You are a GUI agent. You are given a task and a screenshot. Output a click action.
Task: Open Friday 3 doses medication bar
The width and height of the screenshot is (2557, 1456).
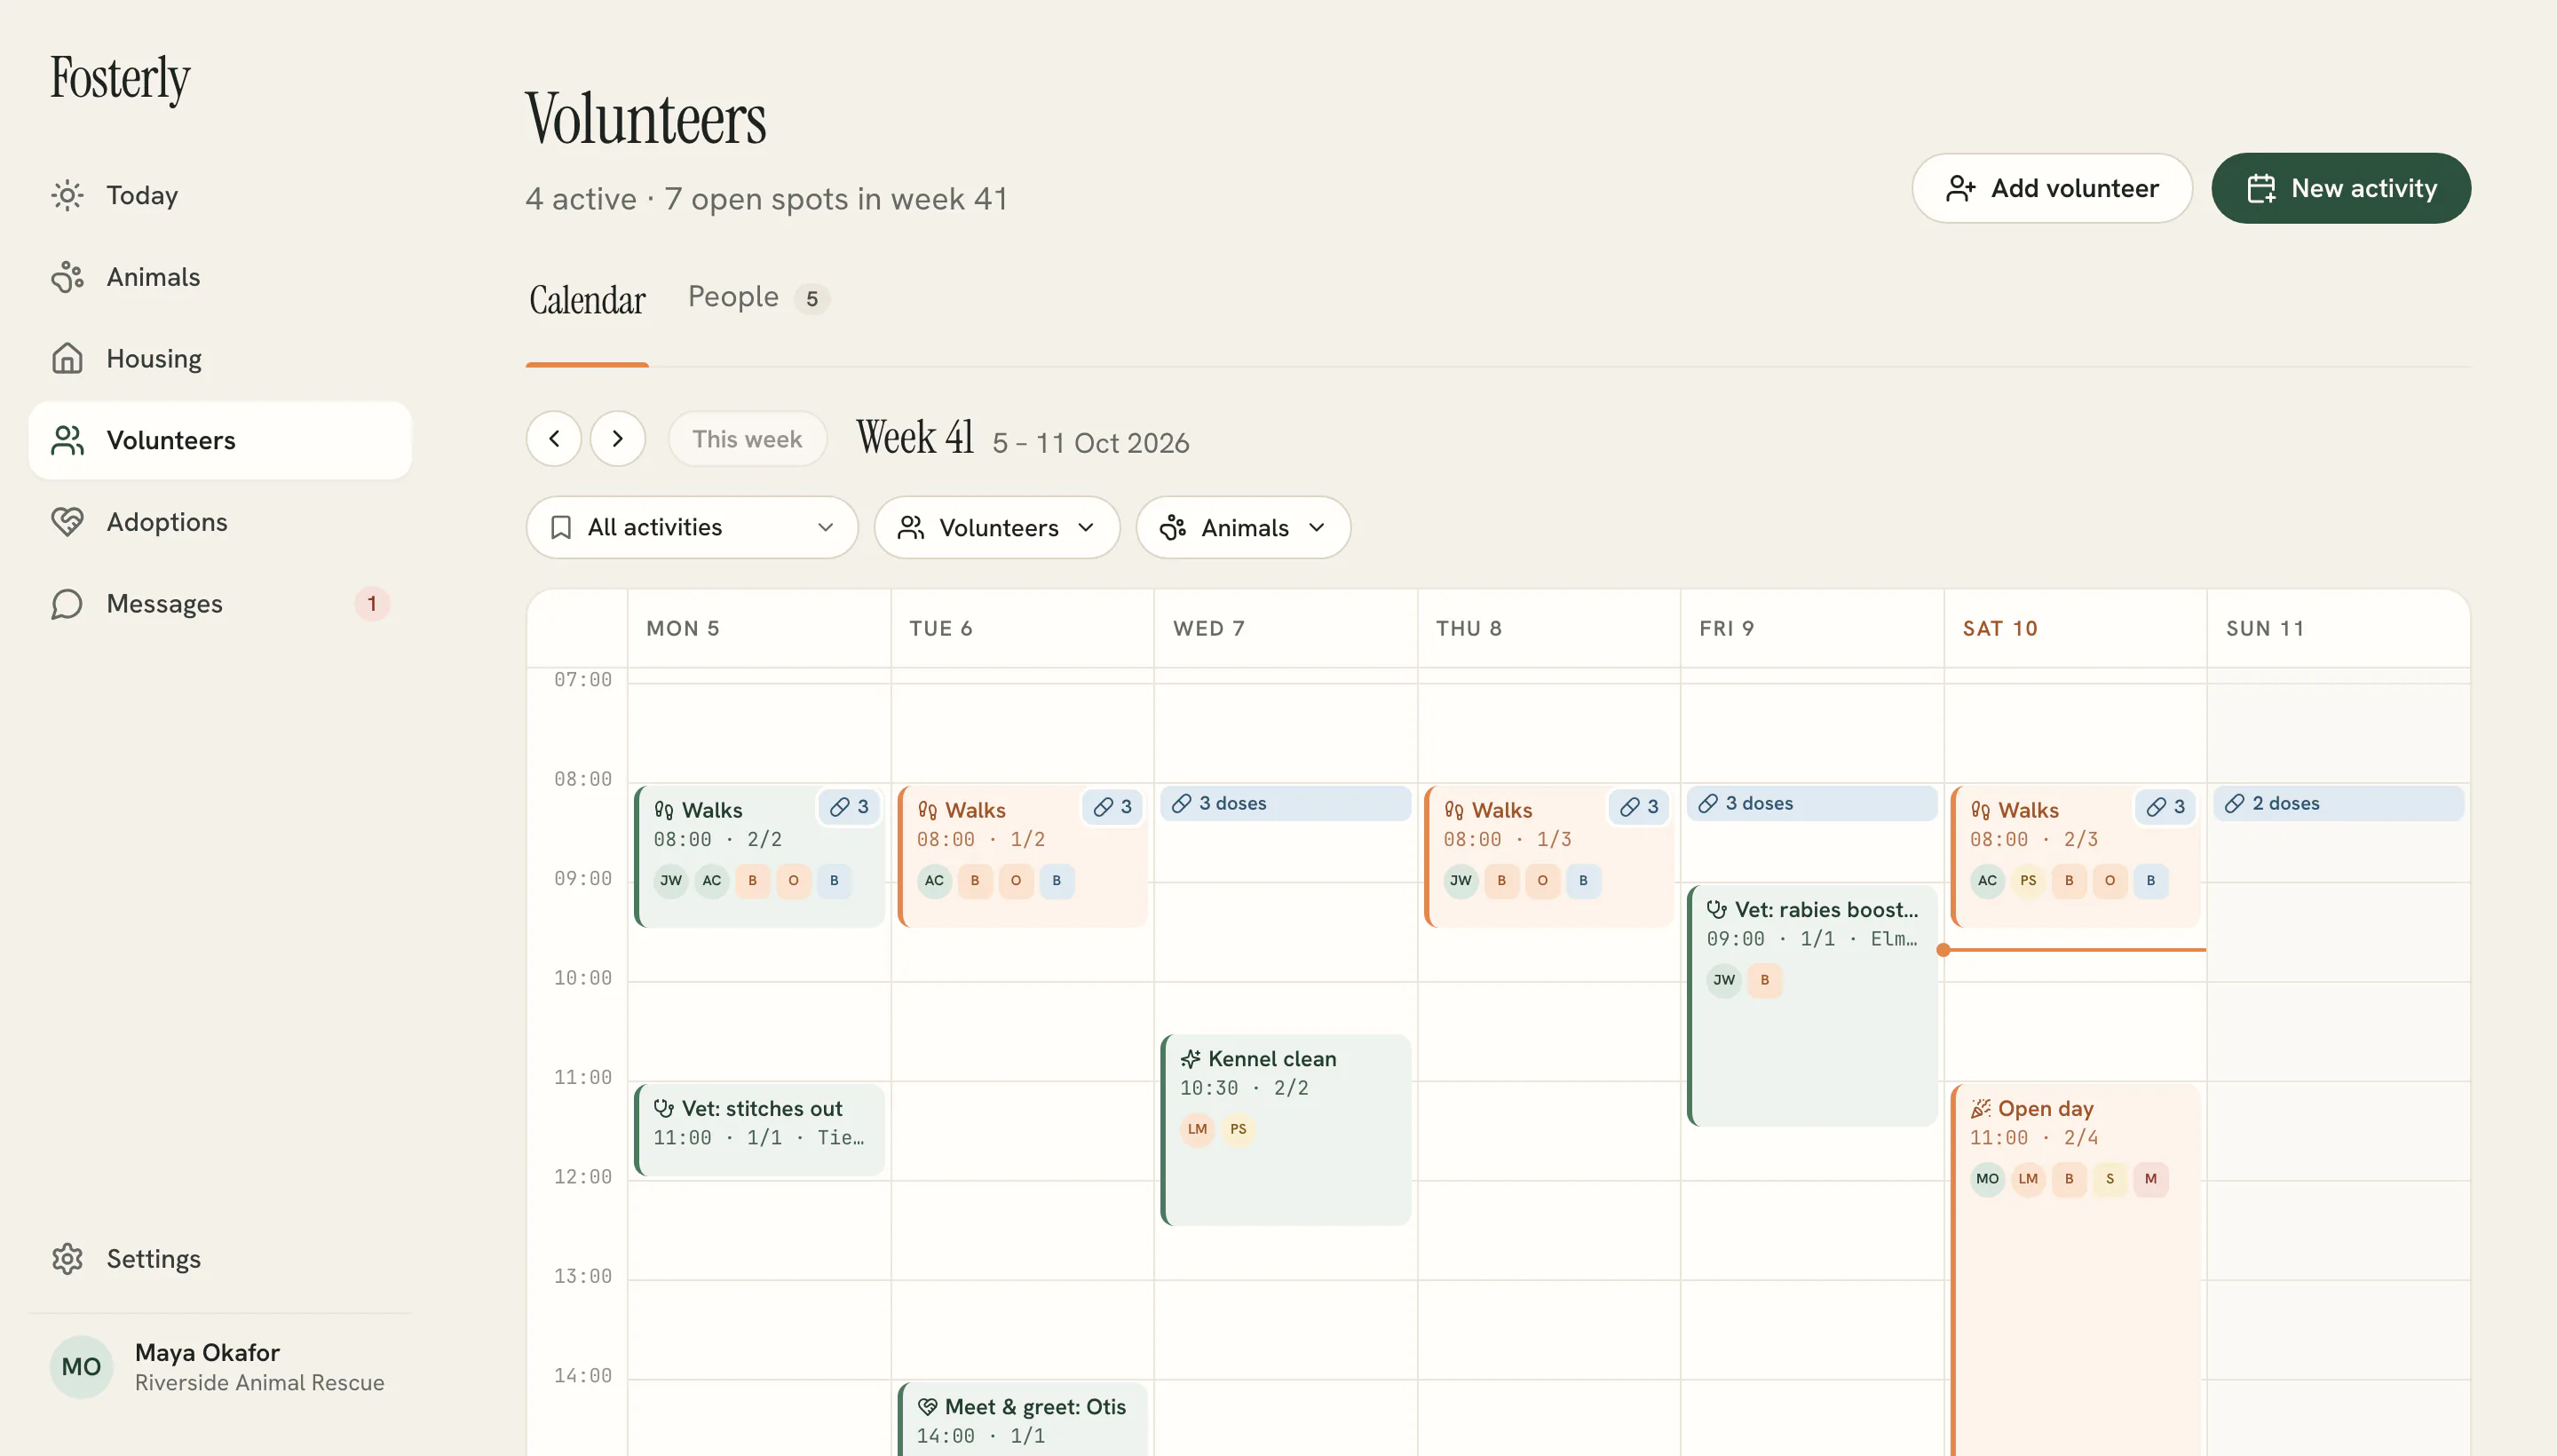coord(1811,803)
